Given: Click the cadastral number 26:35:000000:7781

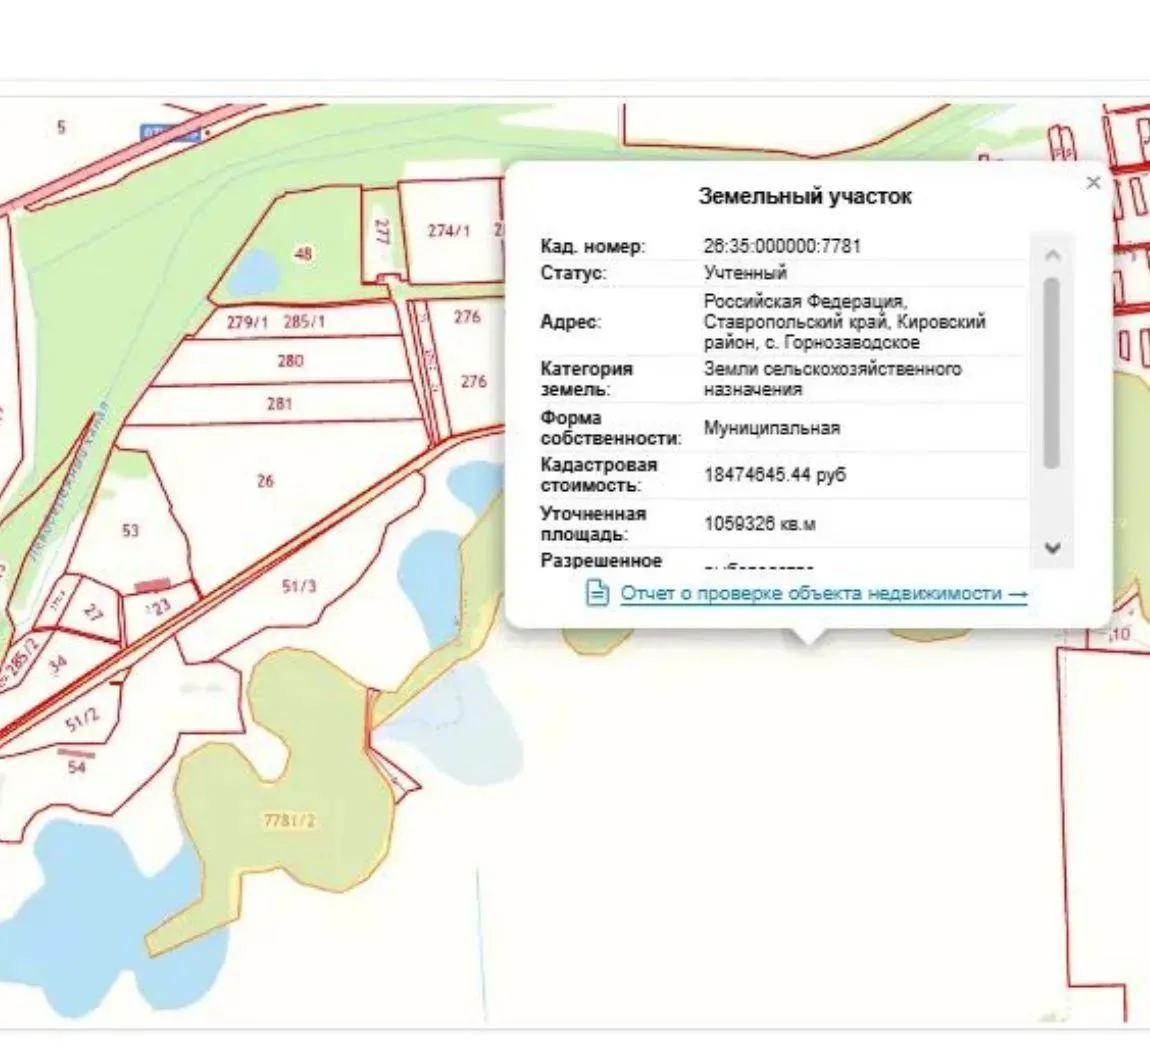Looking at the screenshot, I should [x=782, y=246].
